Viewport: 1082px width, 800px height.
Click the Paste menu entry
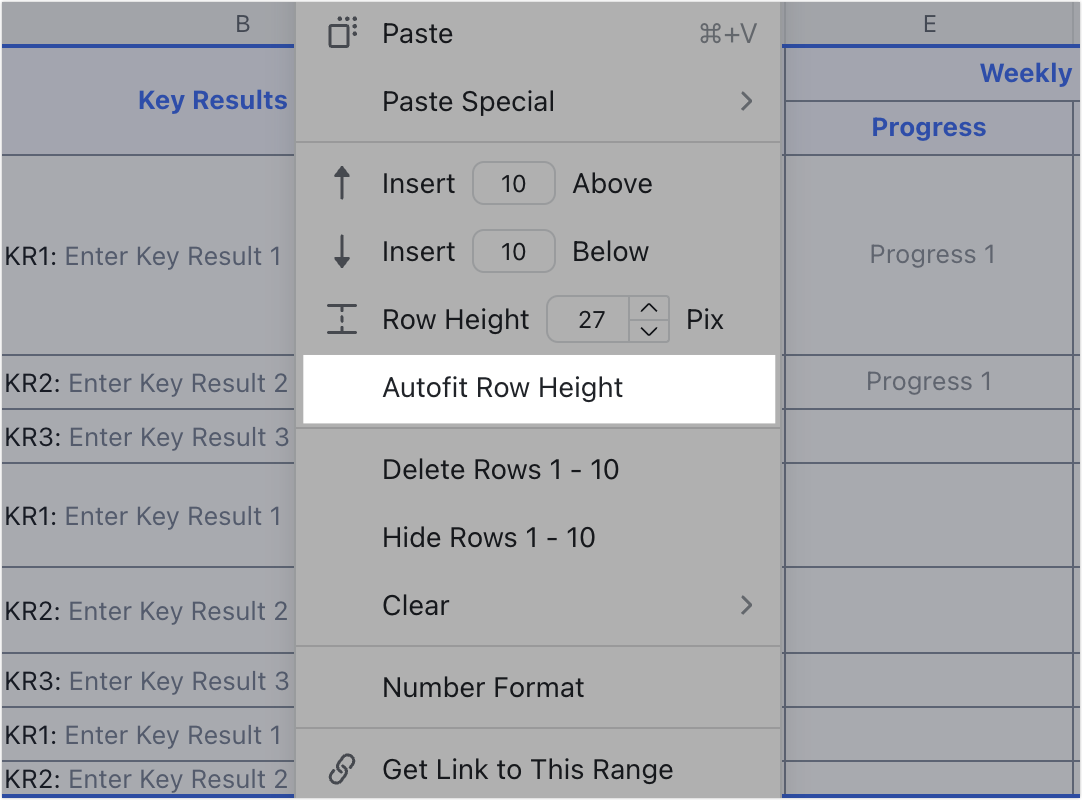(417, 33)
